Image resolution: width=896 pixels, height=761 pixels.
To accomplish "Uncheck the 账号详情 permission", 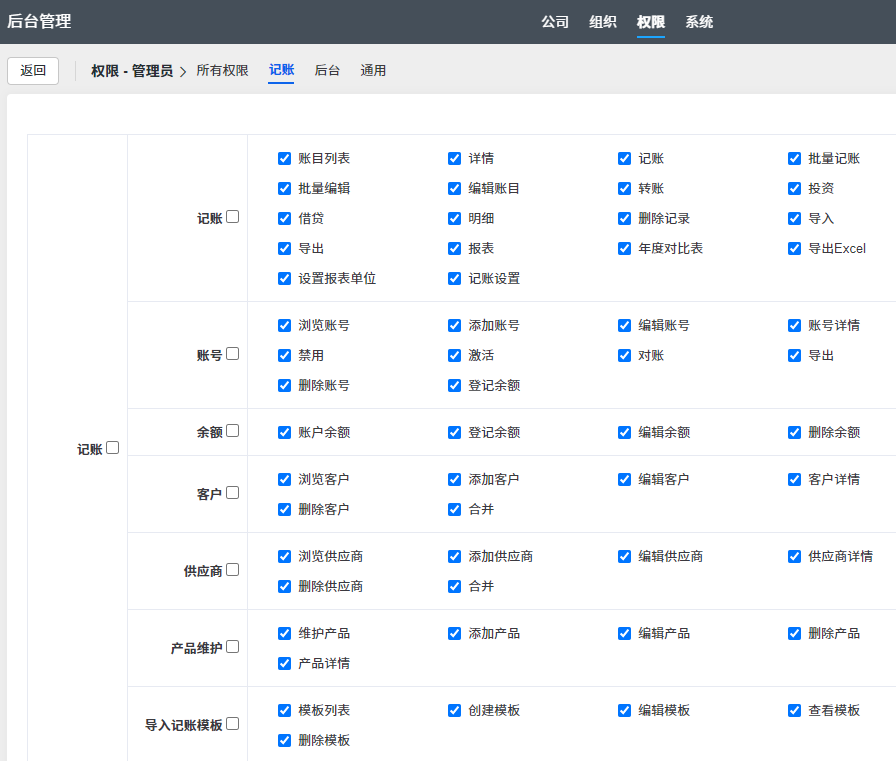I will coord(794,326).
